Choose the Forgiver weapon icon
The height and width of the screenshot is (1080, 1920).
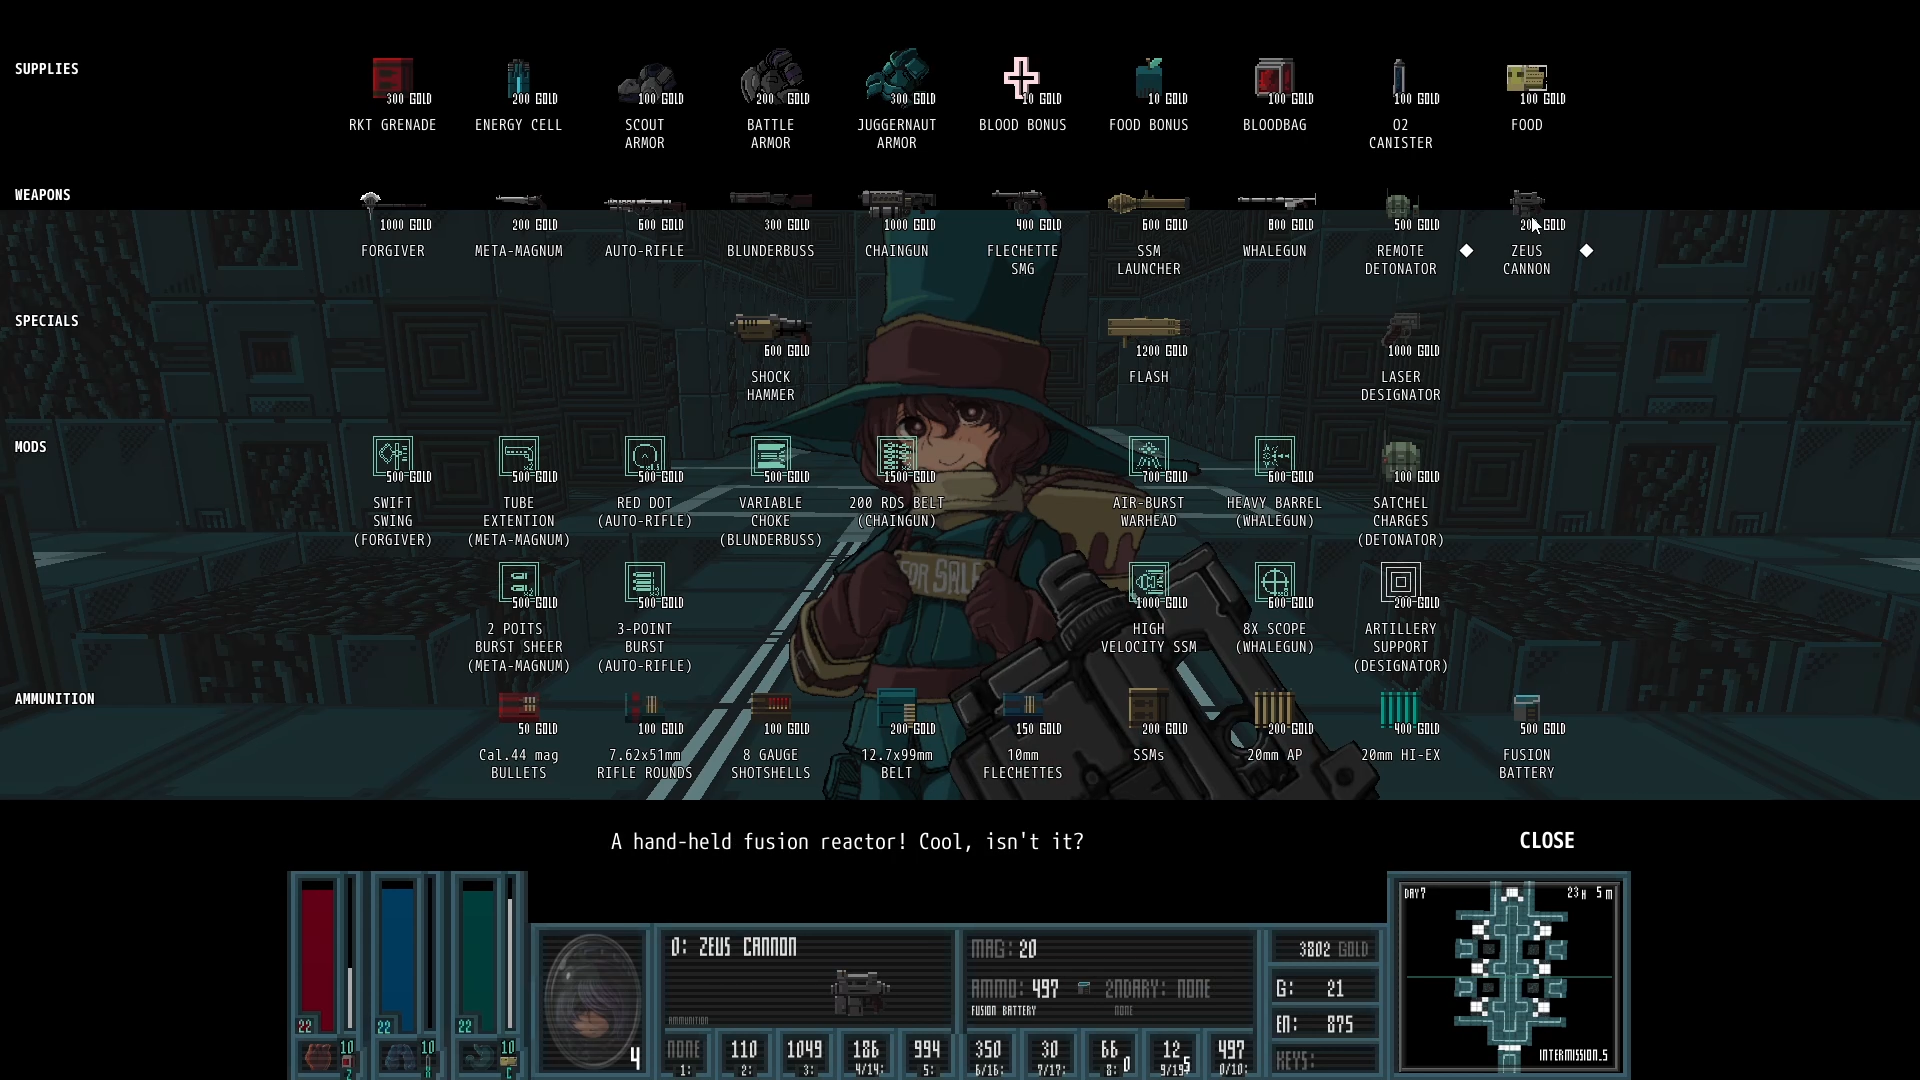coord(392,206)
